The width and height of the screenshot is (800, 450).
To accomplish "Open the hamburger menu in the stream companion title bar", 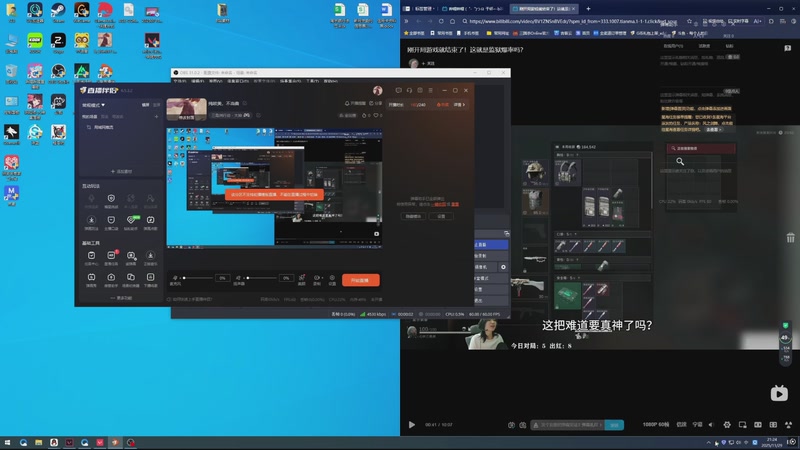I will [431, 90].
